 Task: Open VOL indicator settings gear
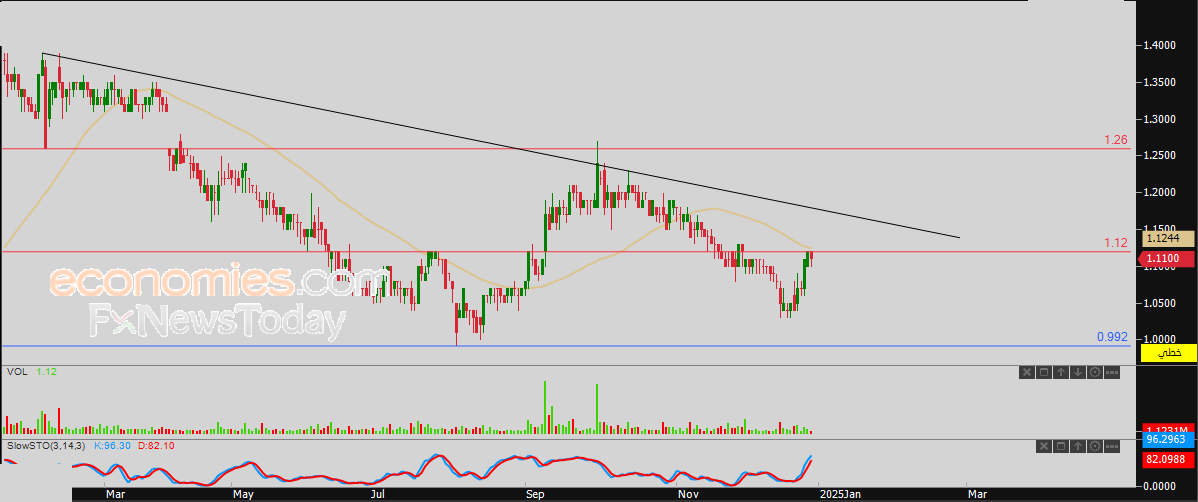pos(1095,372)
